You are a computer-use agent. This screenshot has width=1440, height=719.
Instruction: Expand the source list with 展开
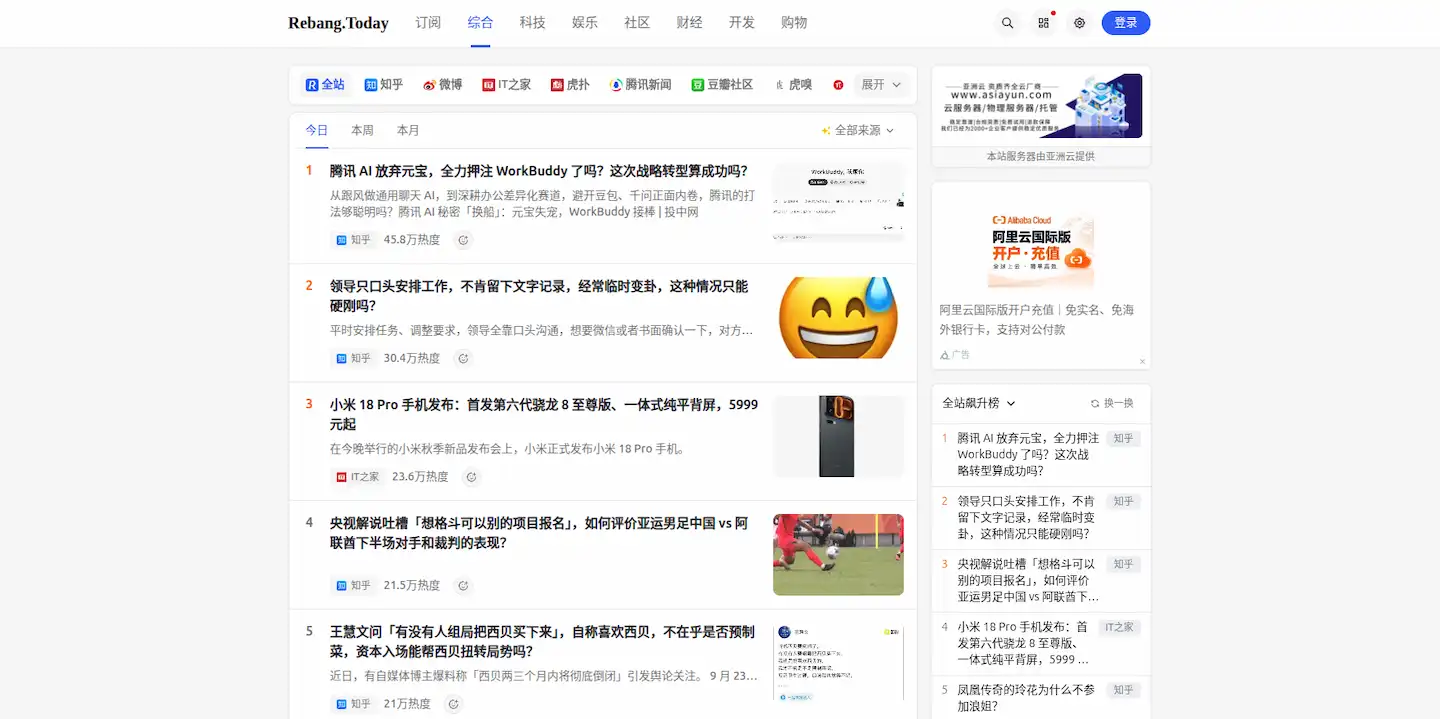(x=881, y=85)
